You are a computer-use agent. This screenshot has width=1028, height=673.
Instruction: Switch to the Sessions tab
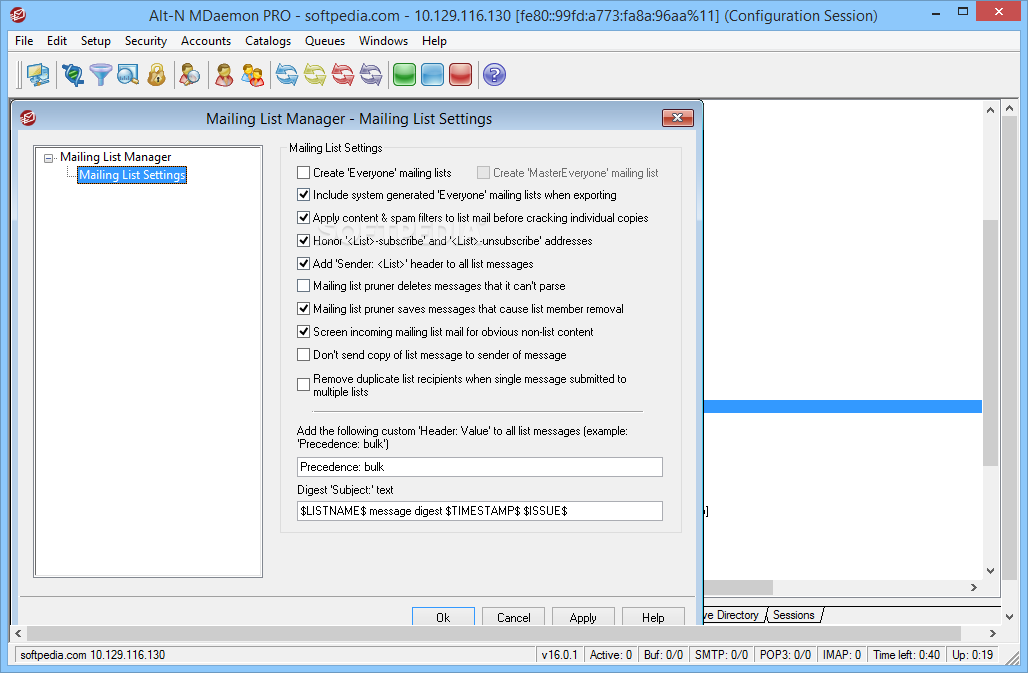(793, 615)
